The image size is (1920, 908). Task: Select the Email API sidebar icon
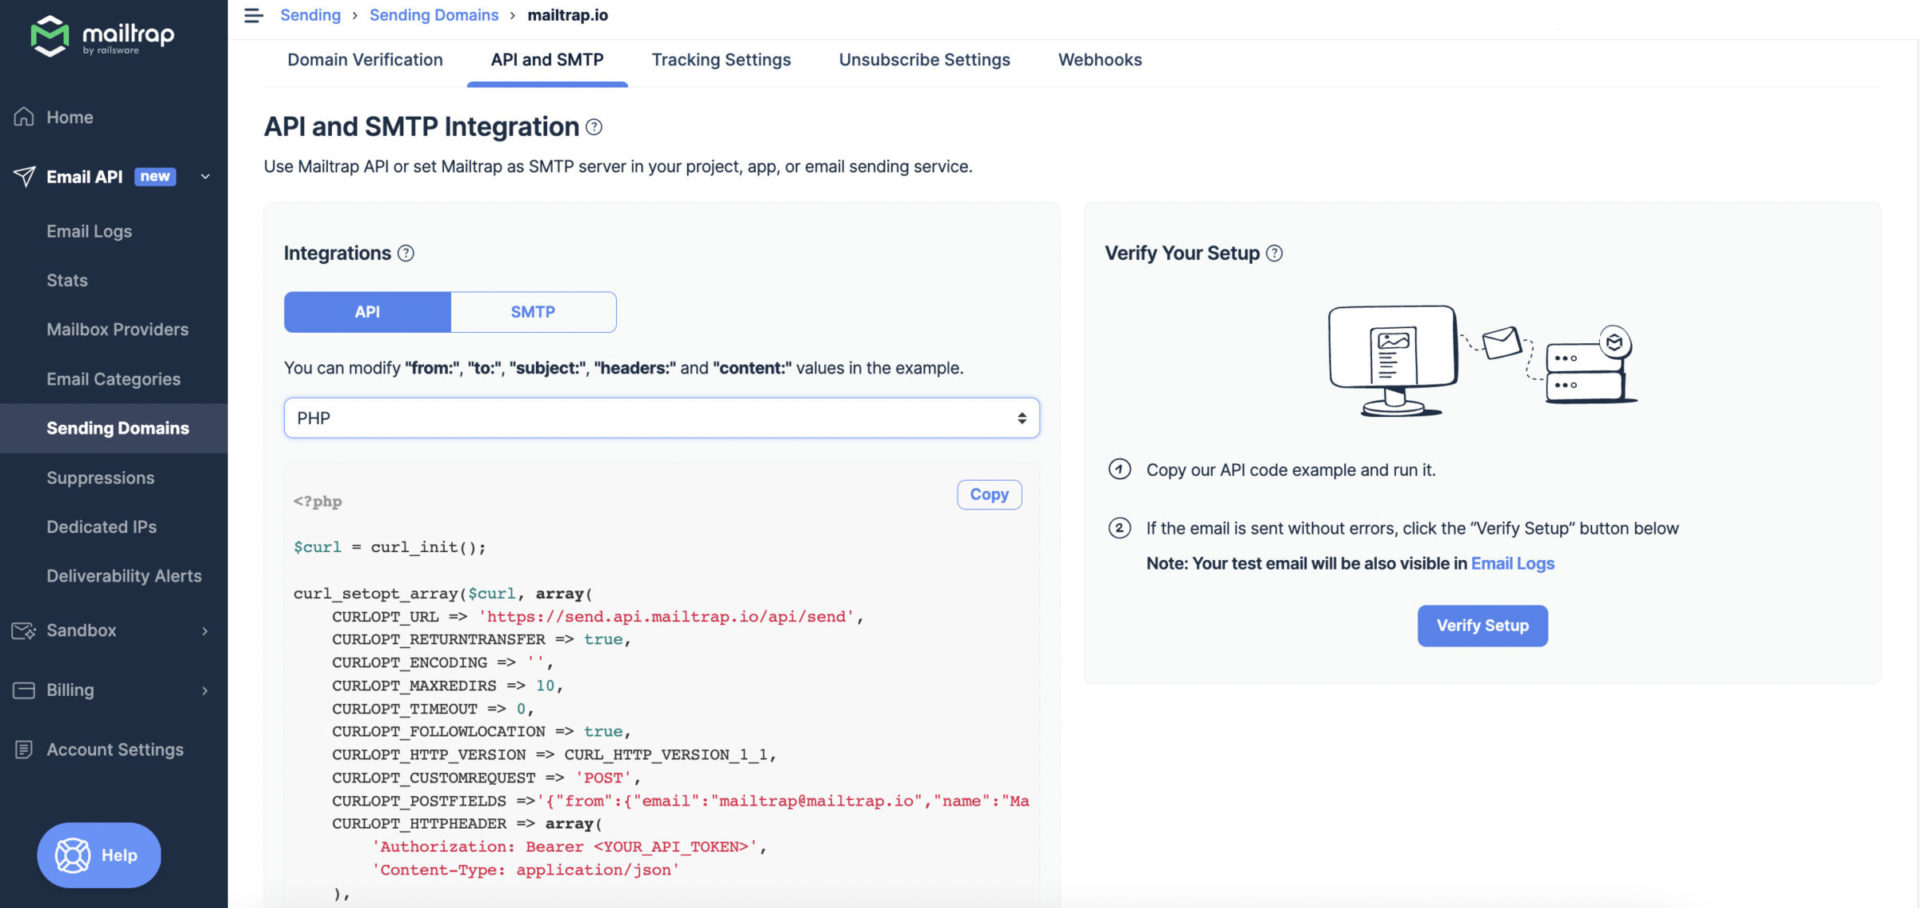[23, 177]
